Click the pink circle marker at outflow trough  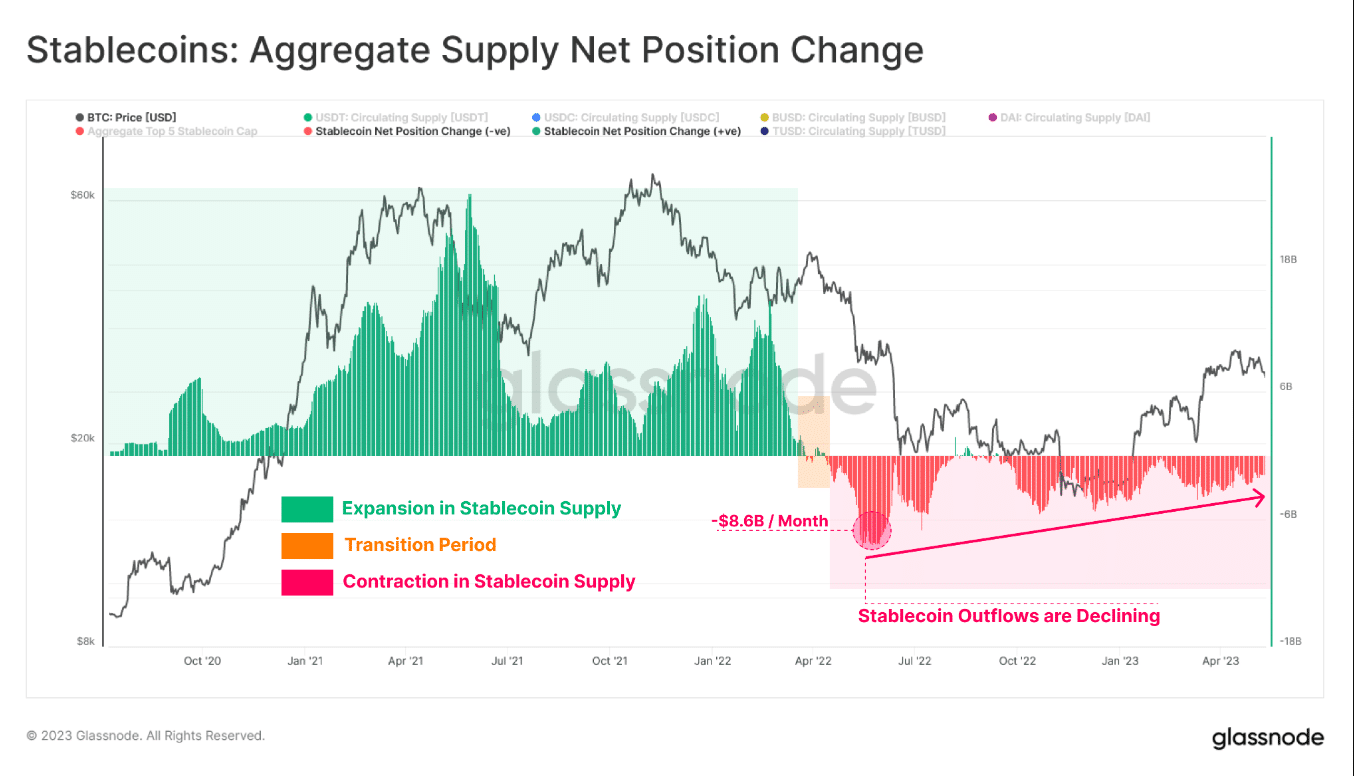coord(872,530)
